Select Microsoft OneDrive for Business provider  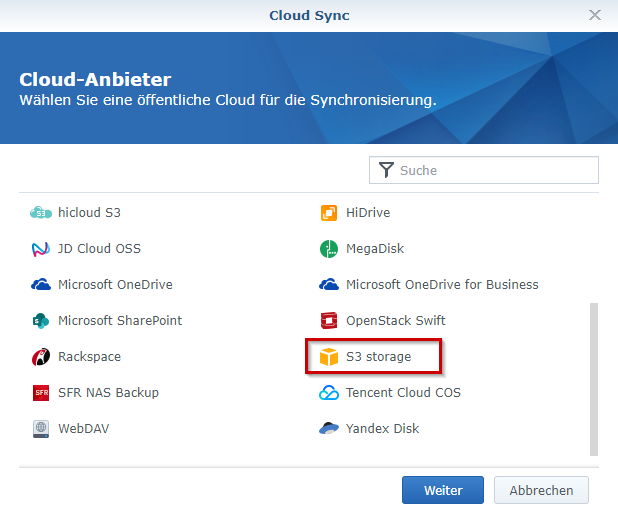pyautogui.click(x=441, y=284)
